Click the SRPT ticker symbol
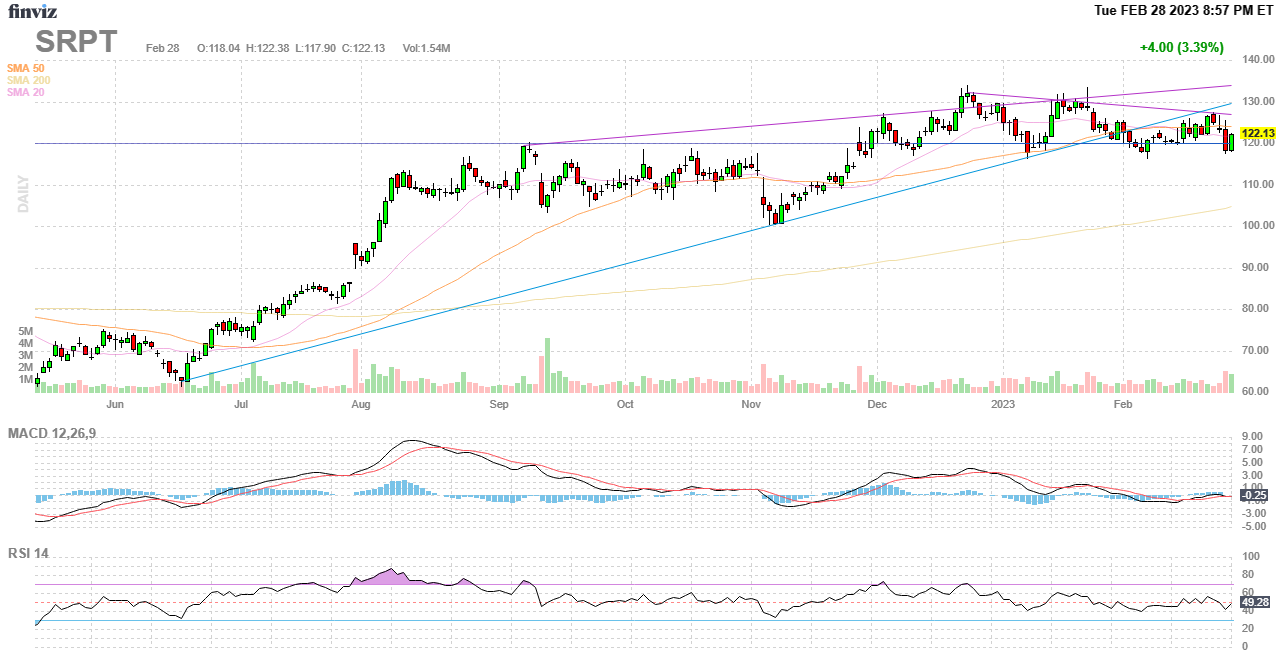Viewport: 1282px width, 662px height. tap(76, 42)
